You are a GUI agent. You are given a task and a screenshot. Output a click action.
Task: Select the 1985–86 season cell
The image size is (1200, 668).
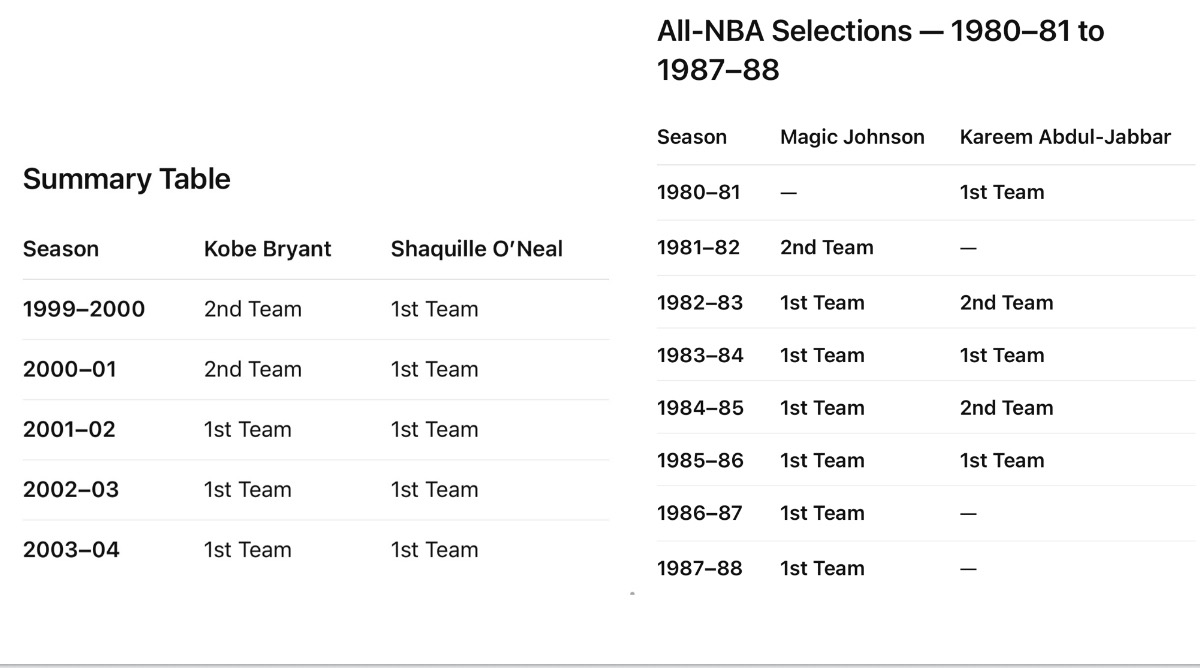pyautogui.click(x=700, y=460)
